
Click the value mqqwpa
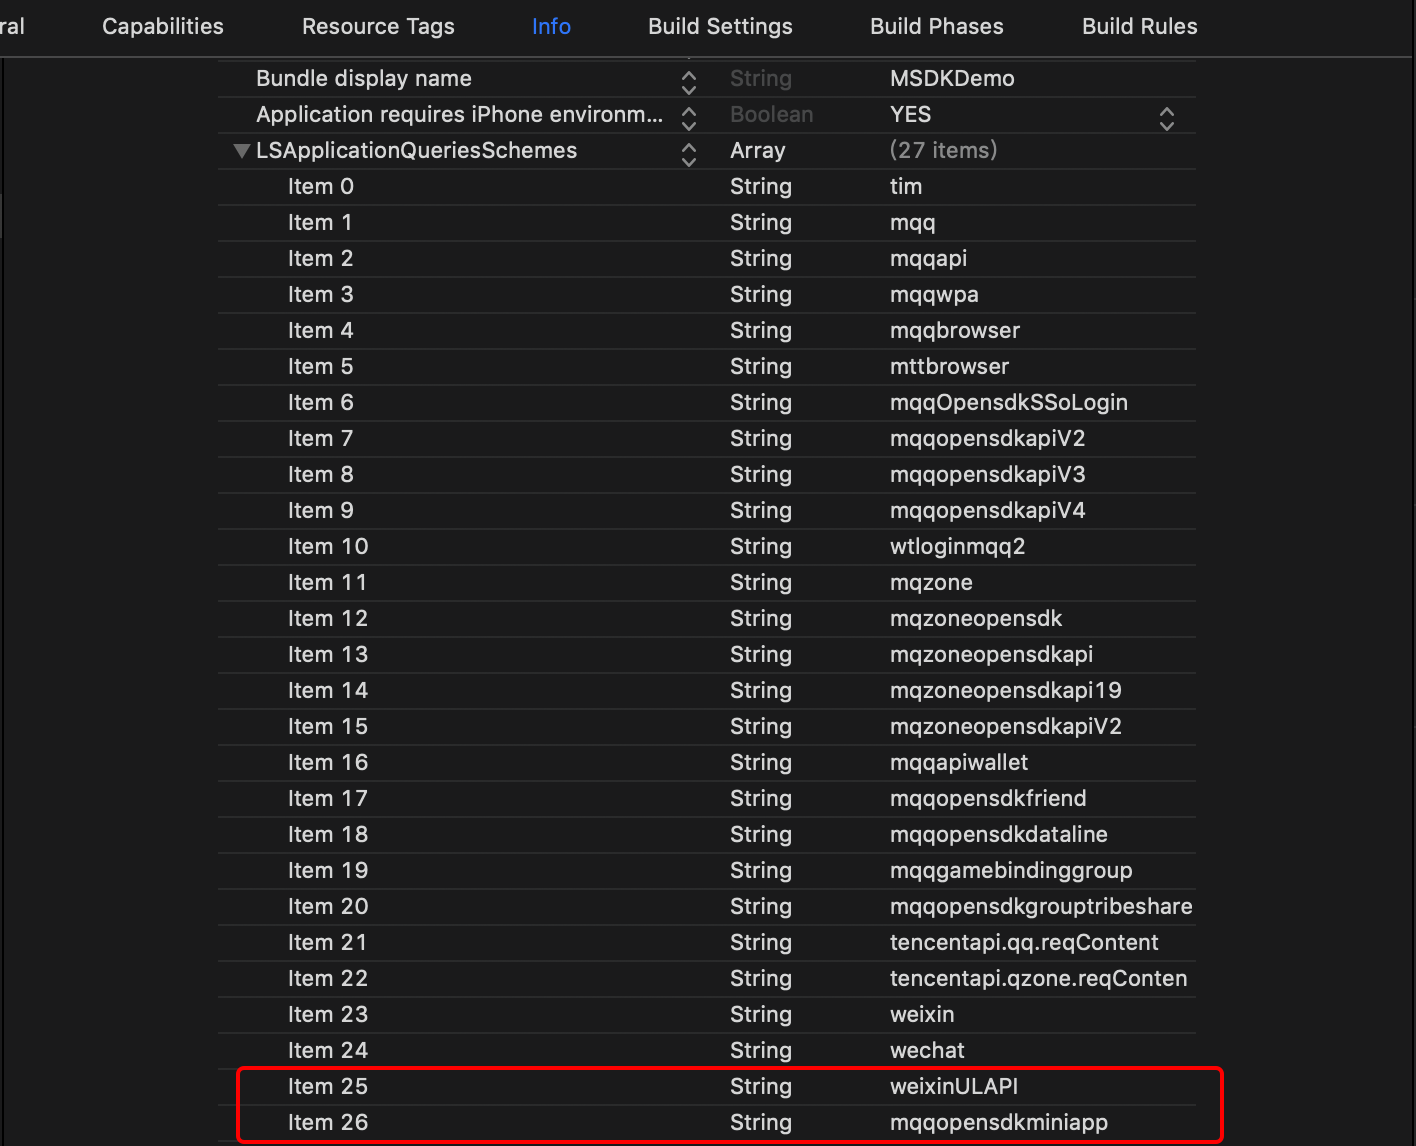point(934,295)
